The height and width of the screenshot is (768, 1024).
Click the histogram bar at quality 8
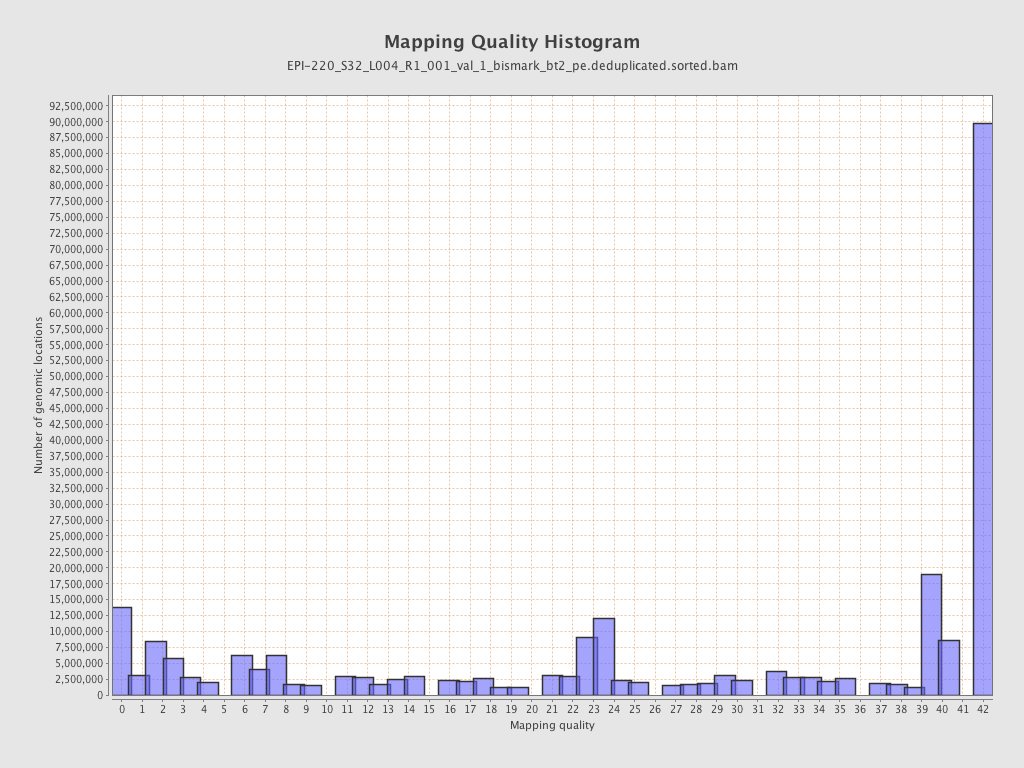pyautogui.click(x=276, y=675)
